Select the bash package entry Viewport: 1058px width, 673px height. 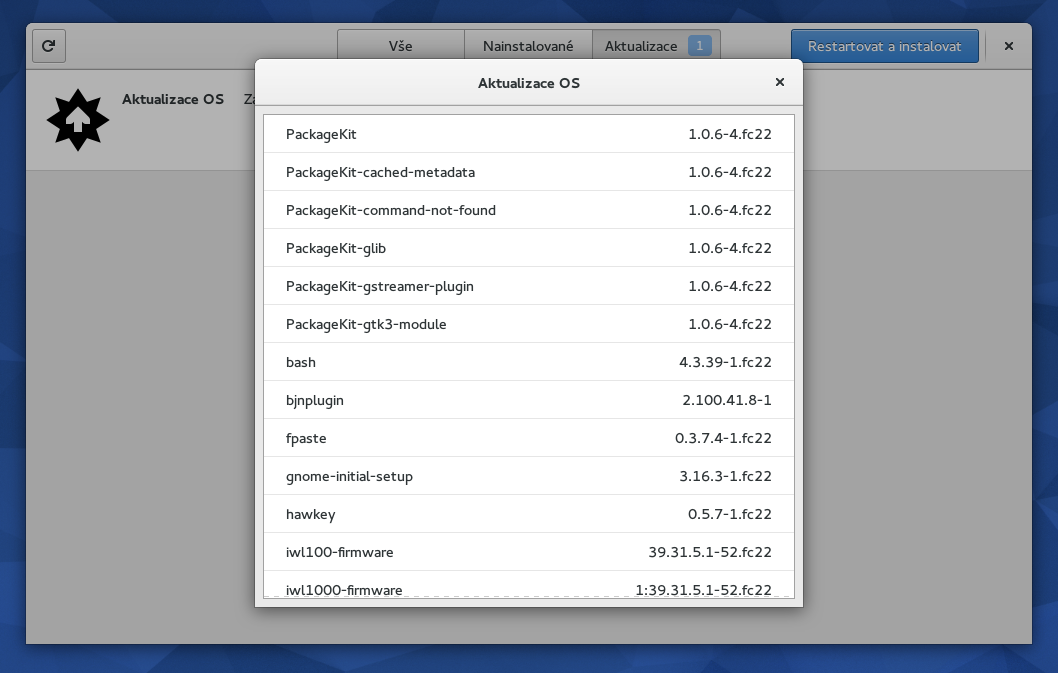pyautogui.click(x=528, y=362)
